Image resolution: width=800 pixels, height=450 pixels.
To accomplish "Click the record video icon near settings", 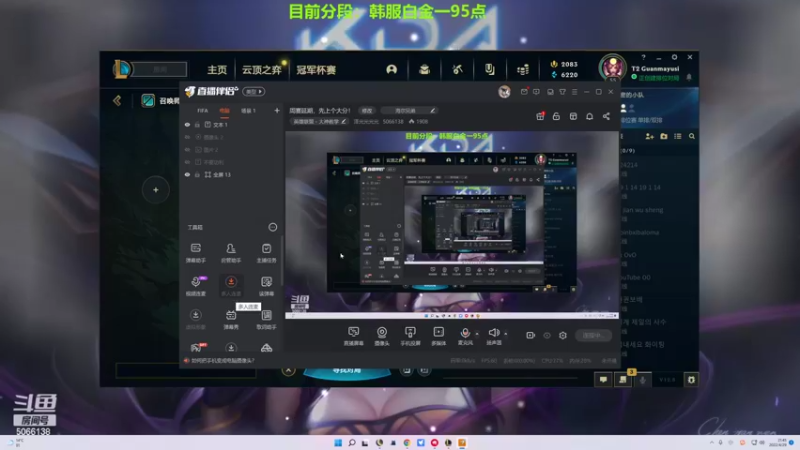I will tap(531, 335).
